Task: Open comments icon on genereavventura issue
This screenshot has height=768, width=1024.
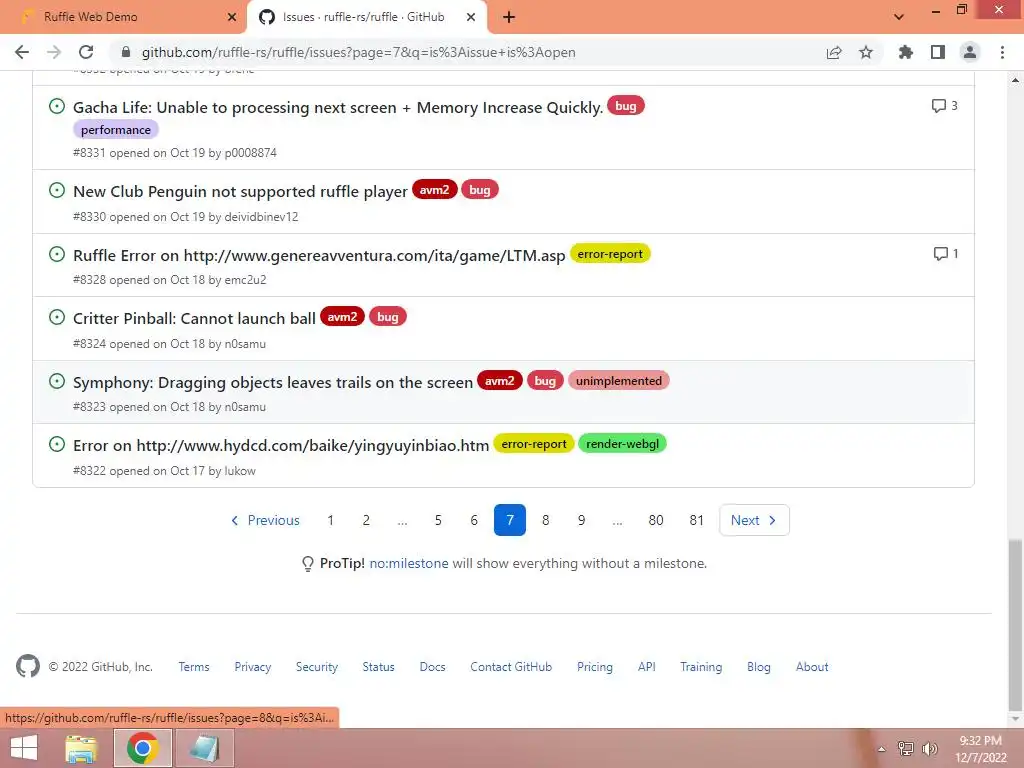Action: 946,253
